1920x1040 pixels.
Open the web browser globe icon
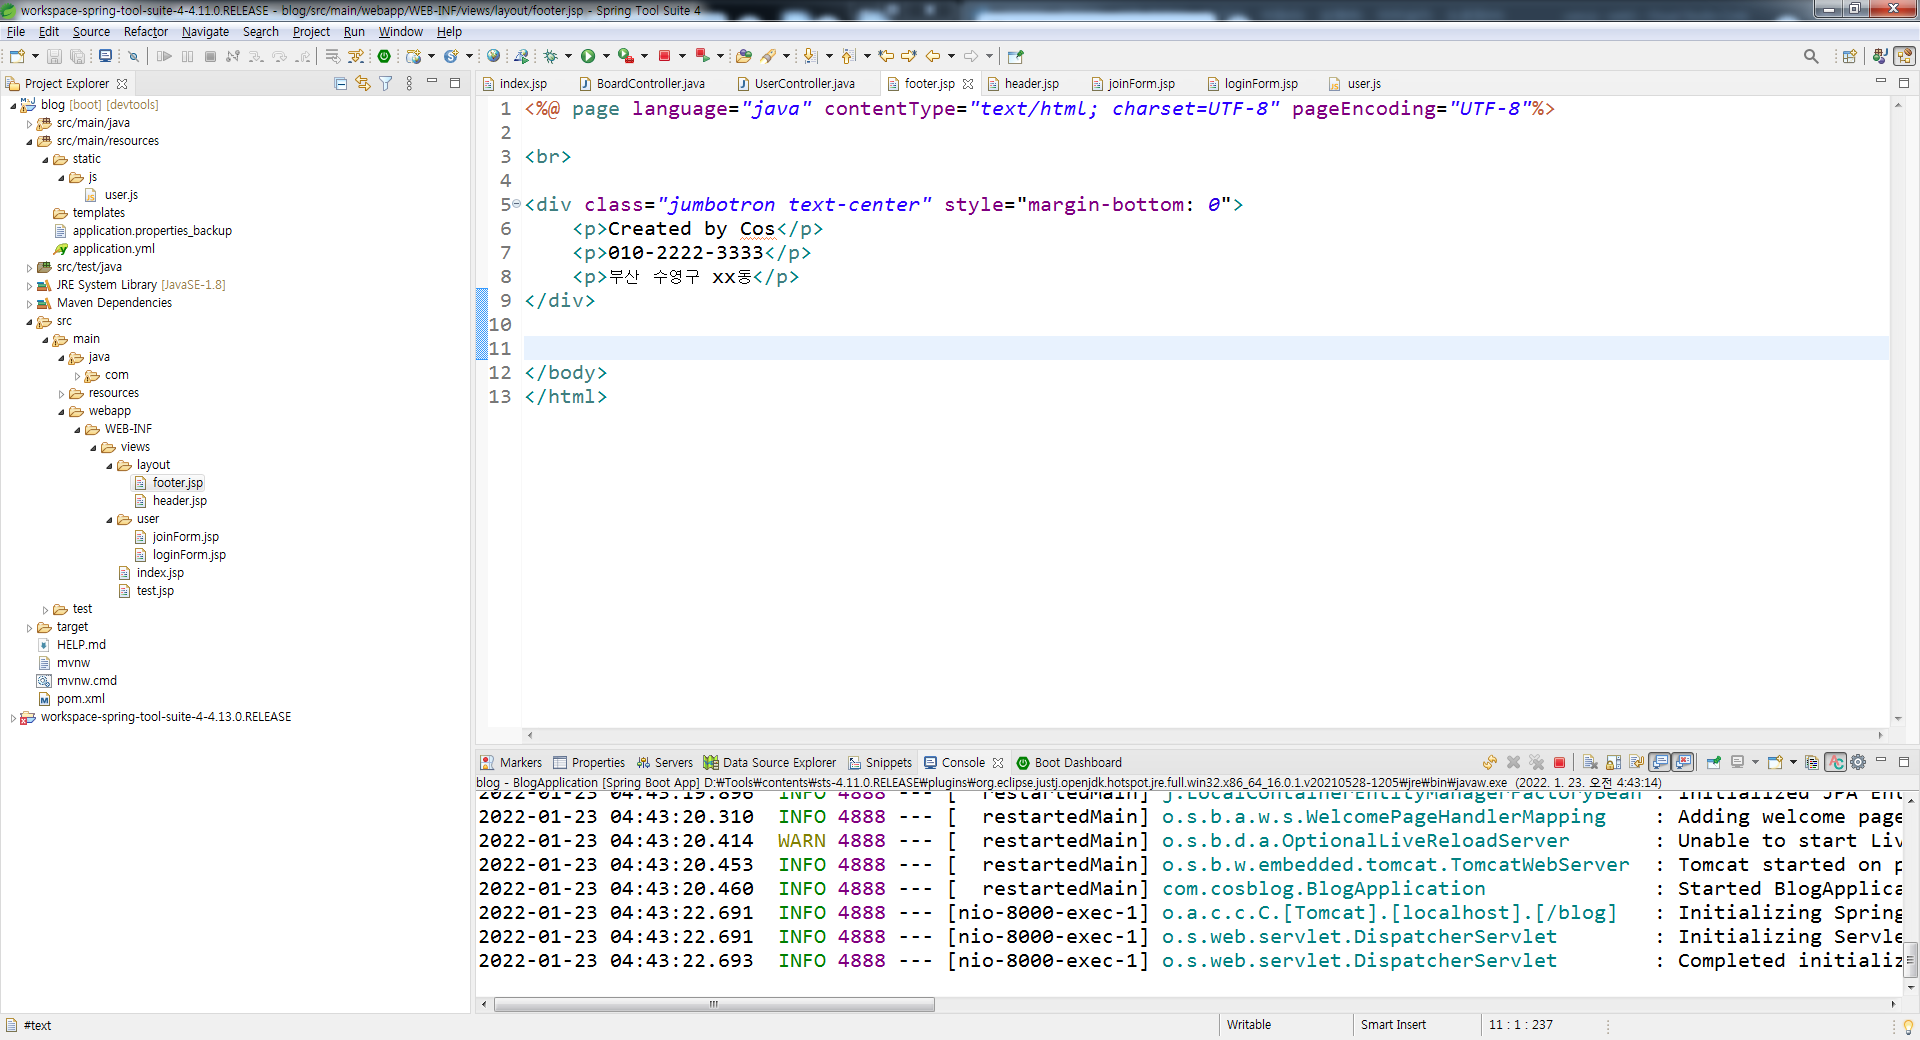point(493,56)
